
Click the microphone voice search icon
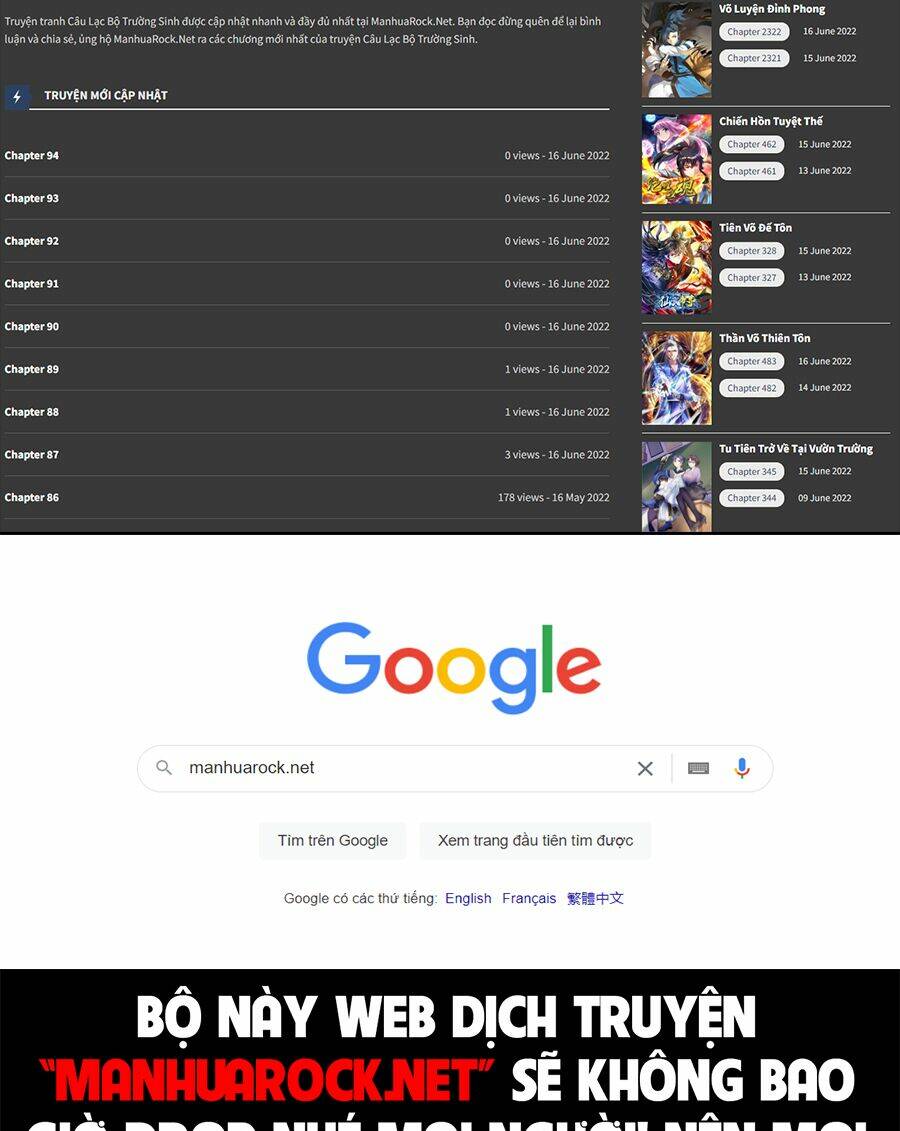[x=741, y=768]
